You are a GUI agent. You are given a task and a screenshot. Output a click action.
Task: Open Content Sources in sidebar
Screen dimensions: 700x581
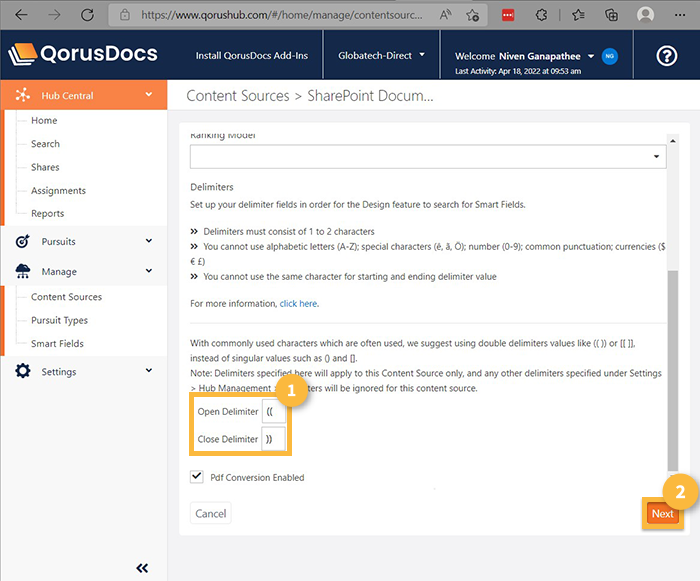(66, 297)
